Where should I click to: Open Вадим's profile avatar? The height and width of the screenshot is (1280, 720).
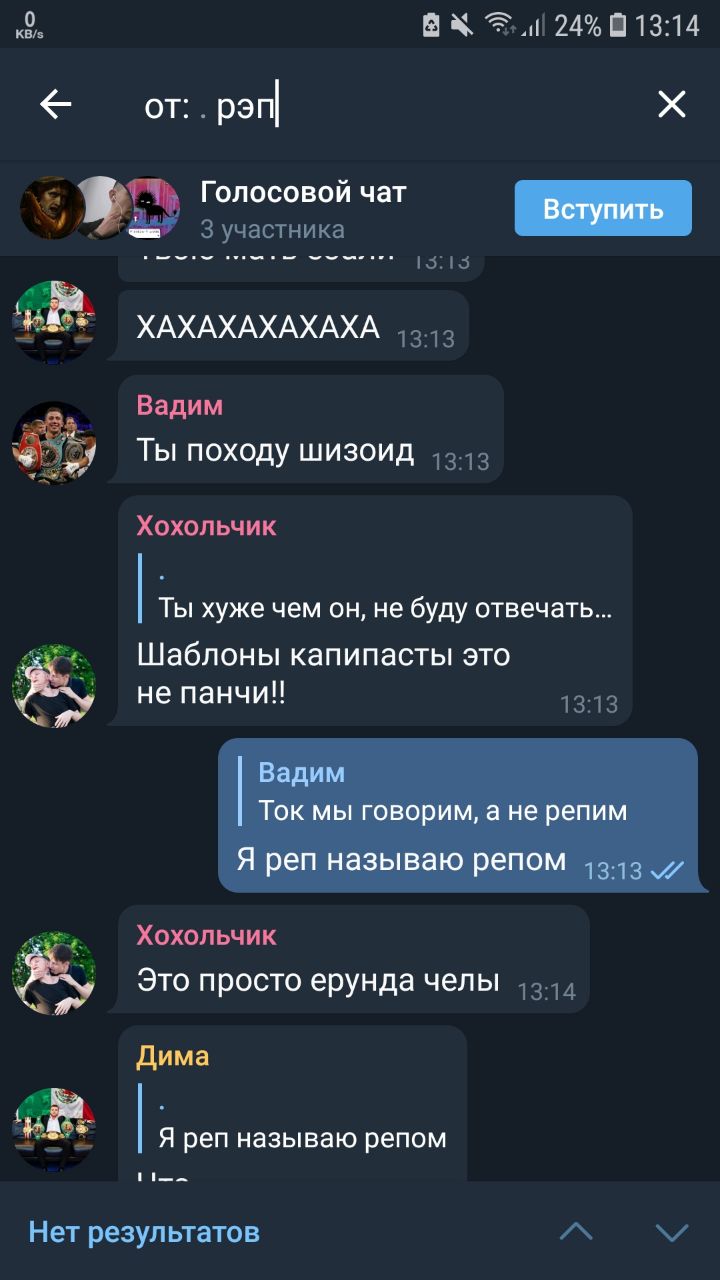pos(54,442)
